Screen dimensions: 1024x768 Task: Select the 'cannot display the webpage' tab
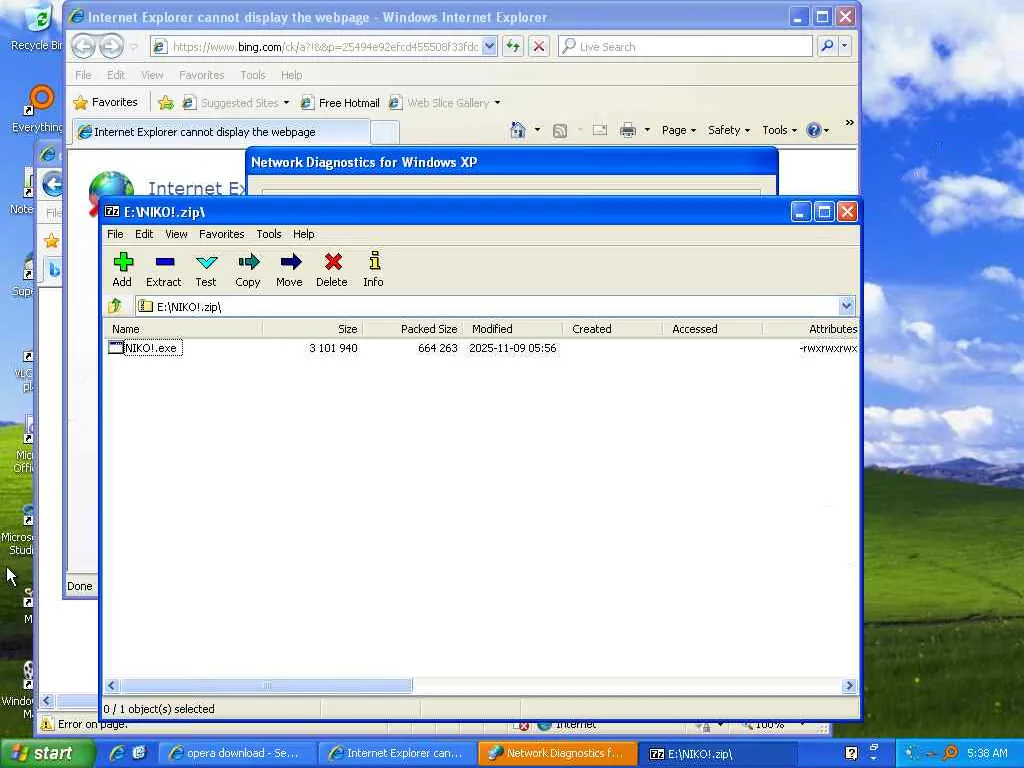click(x=221, y=132)
